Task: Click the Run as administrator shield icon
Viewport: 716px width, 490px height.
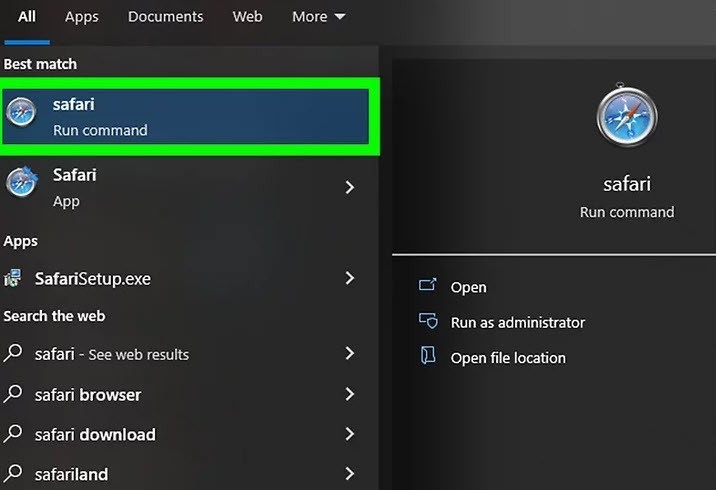Action: (x=428, y=321)
